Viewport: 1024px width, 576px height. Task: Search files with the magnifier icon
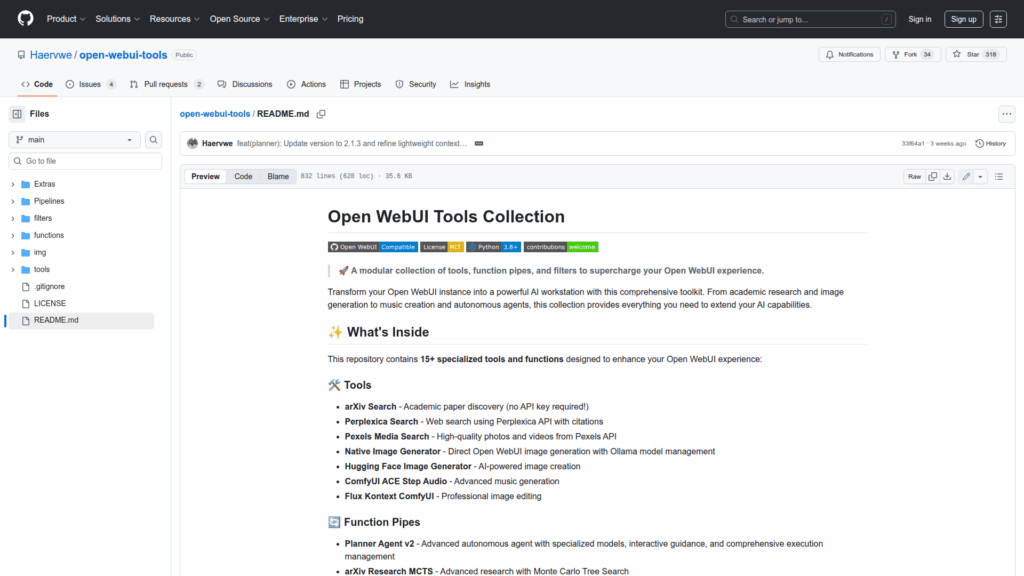pyautogui.click(x=154, y=140)
